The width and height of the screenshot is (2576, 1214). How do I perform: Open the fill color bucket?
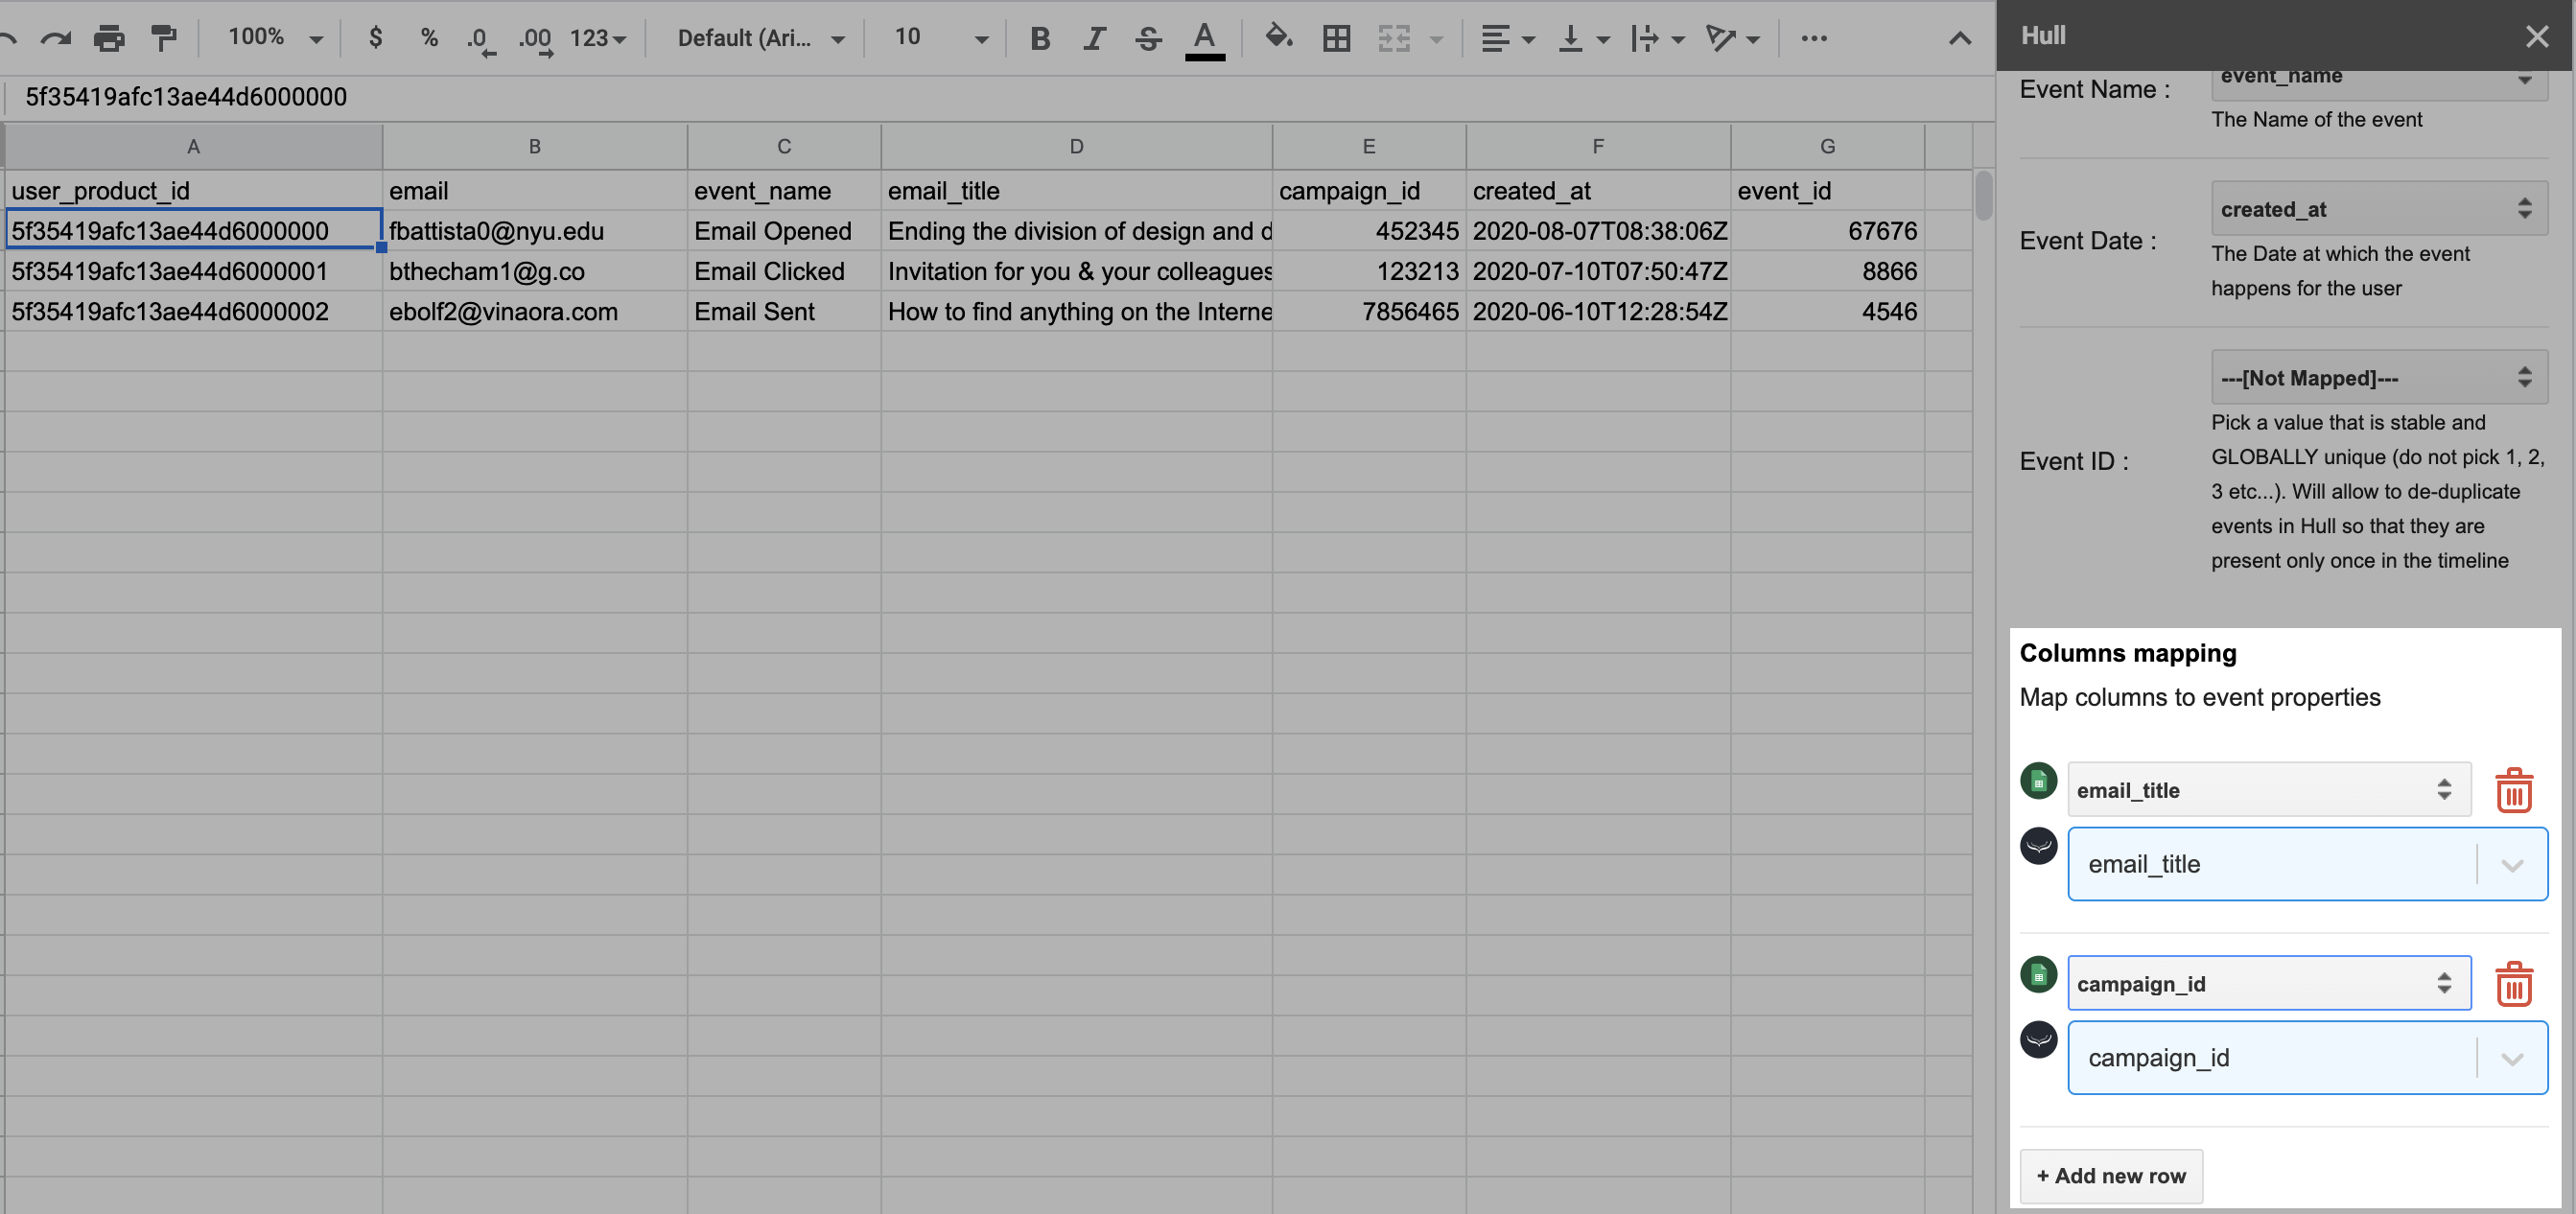point(1278,38)
